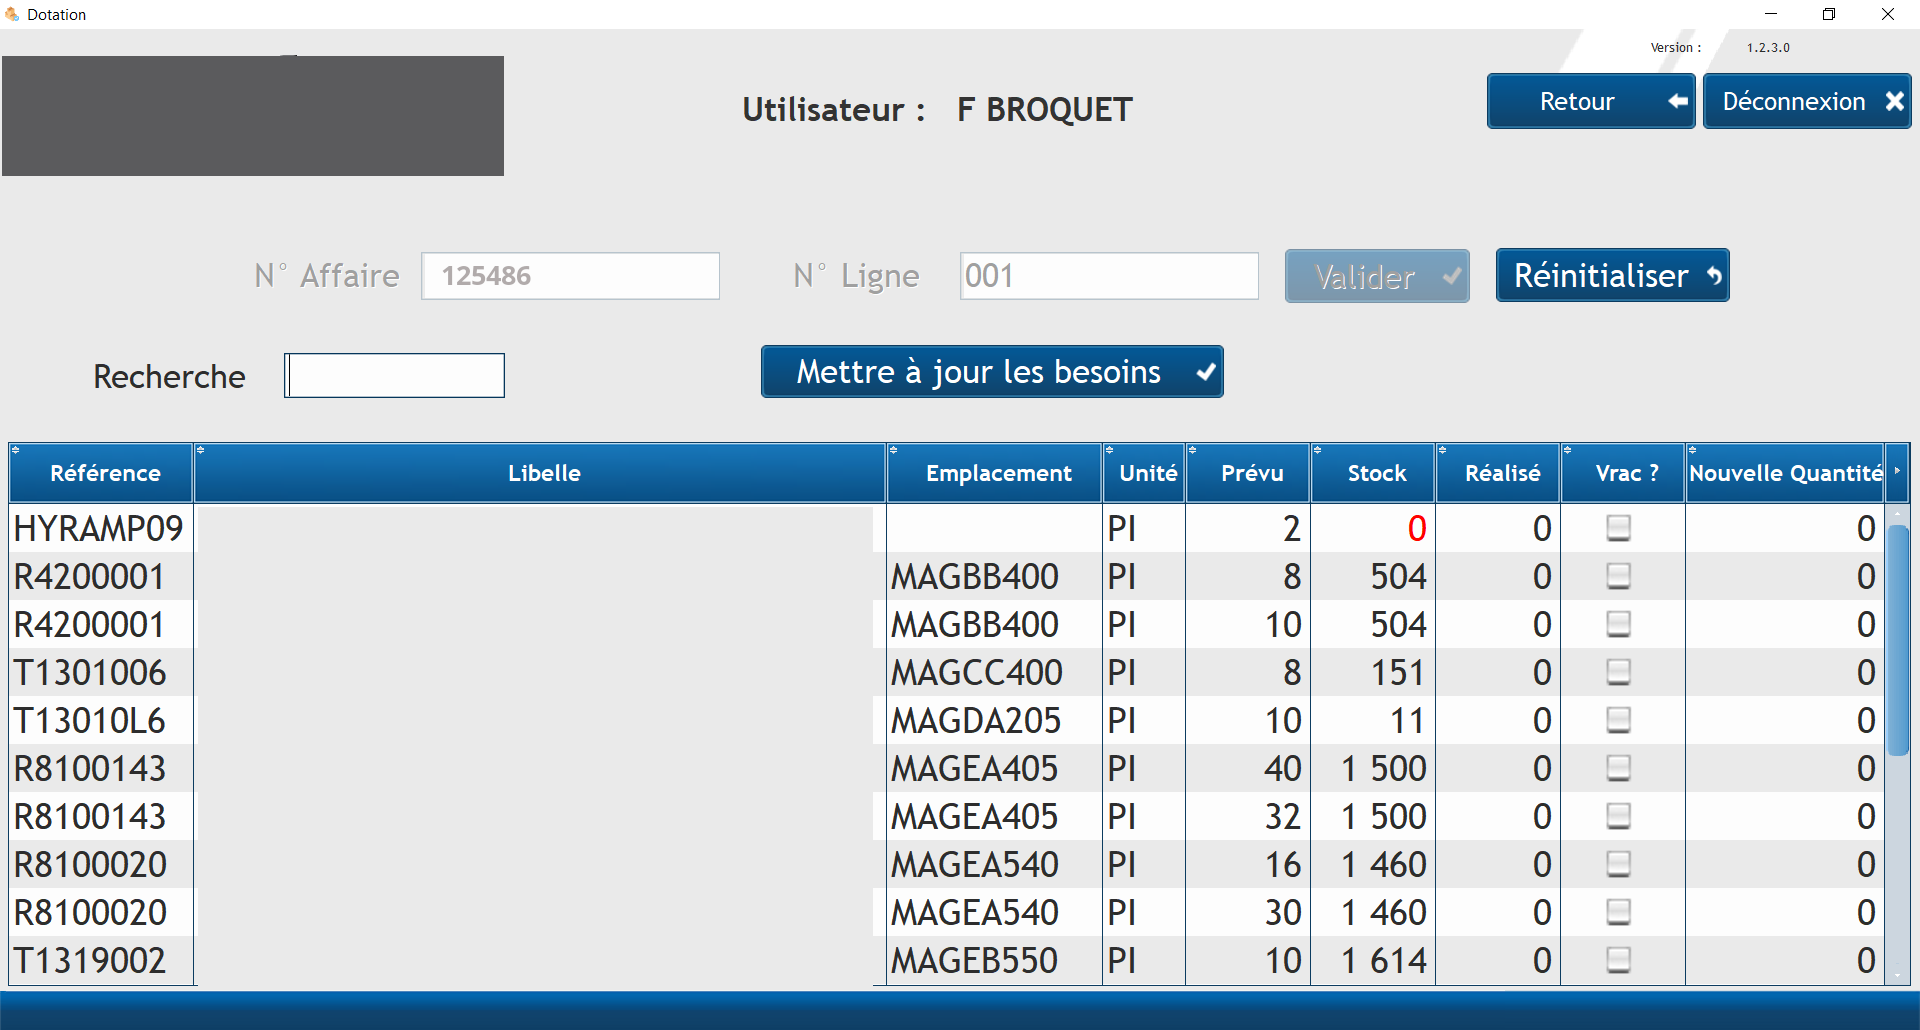Minimize the Dotation window
The image size is (1920, 1030).
1771,14
